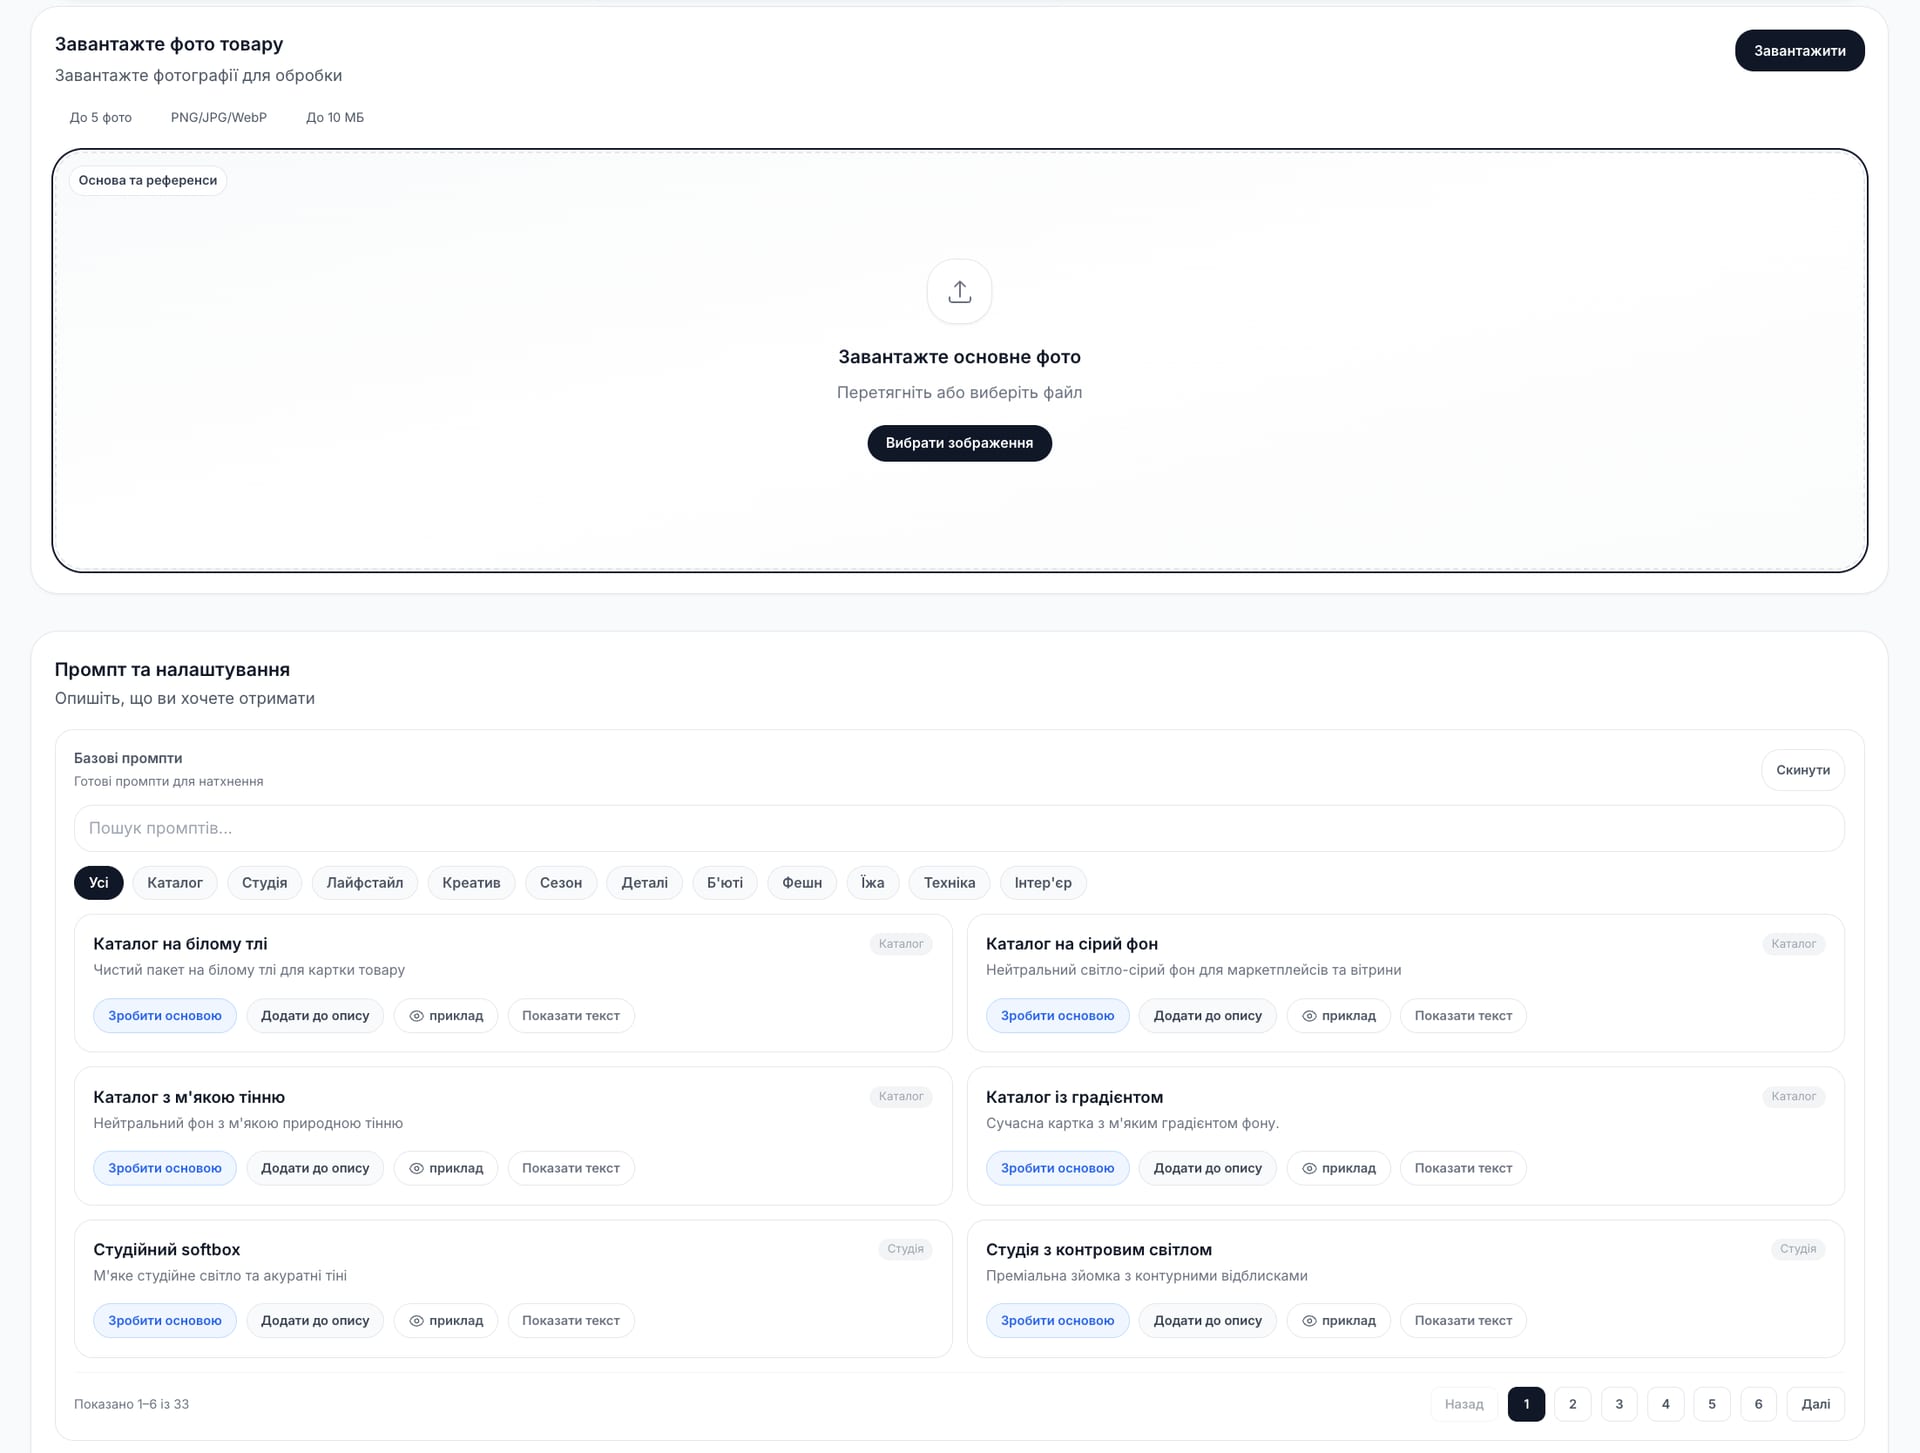Go to pagination page 4
Viewport: 1920px width, 1453px height.
coord(1665,1404)
